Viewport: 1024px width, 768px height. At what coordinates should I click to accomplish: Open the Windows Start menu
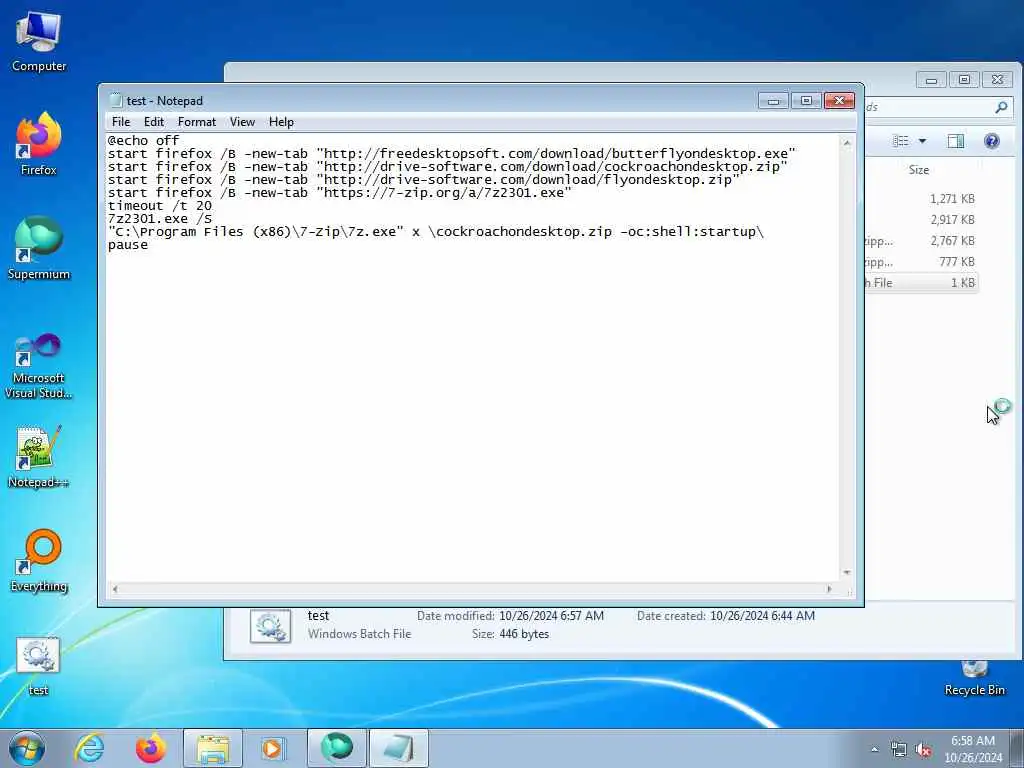(x=27, y=748)
